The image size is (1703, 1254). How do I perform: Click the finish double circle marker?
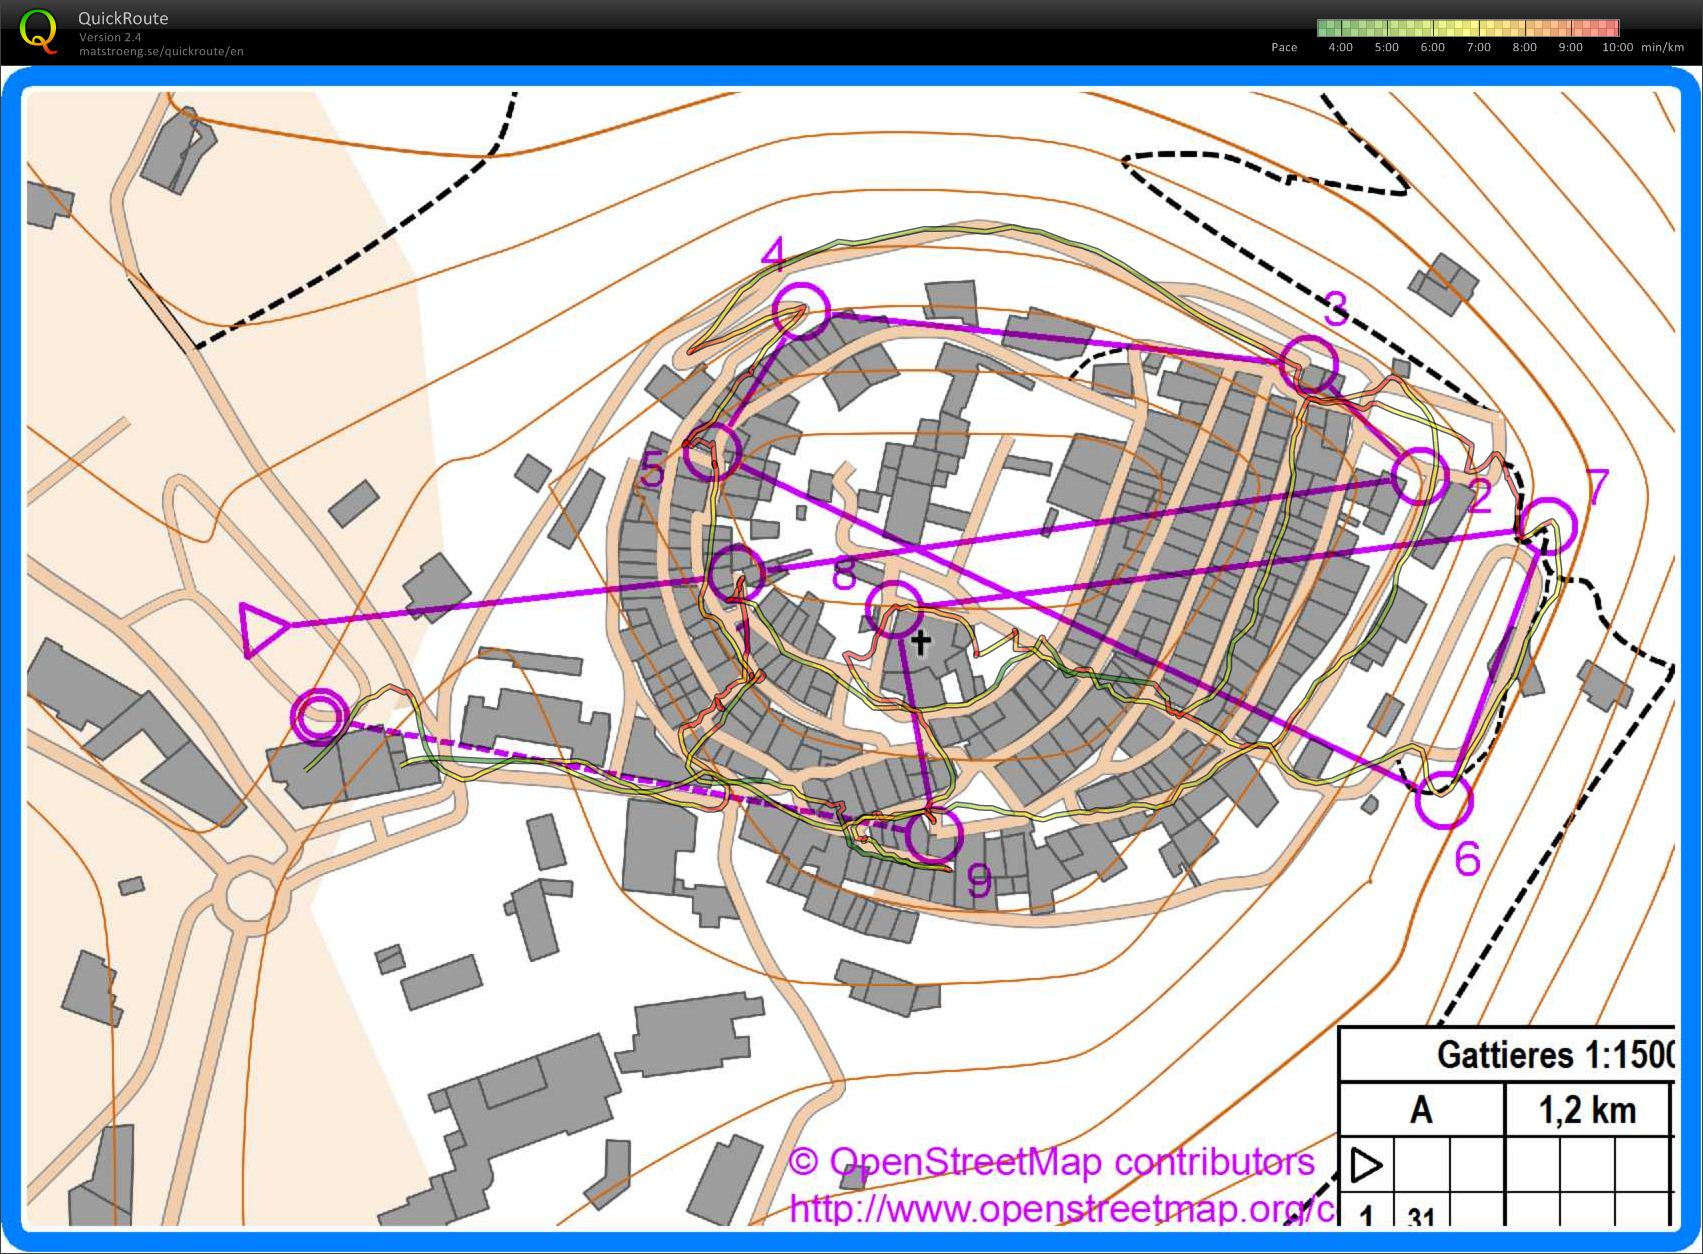320,716
